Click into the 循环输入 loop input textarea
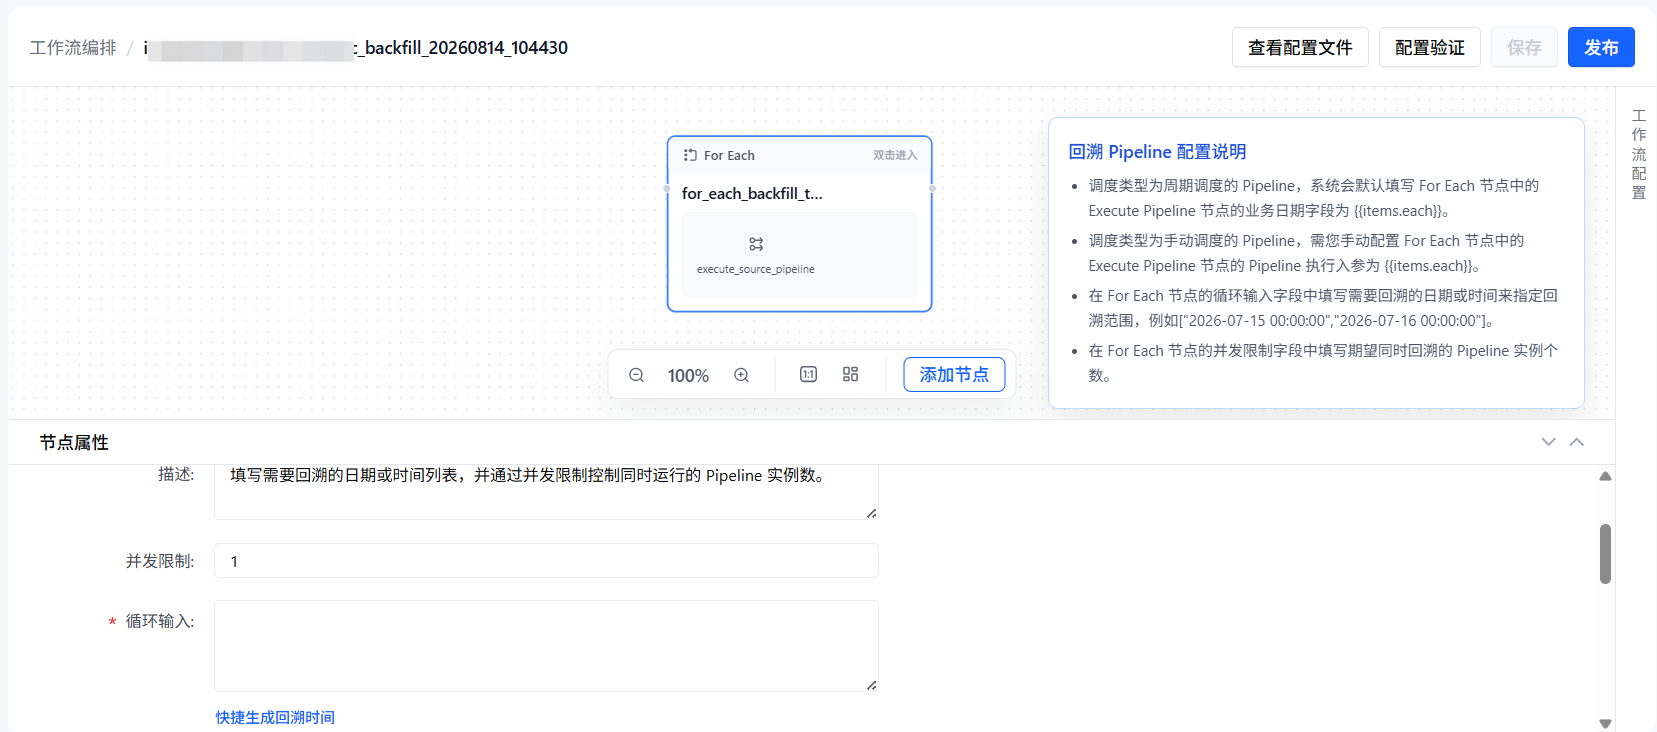Viewport: 1657px width, 732px height. click(x=546, y=646)
